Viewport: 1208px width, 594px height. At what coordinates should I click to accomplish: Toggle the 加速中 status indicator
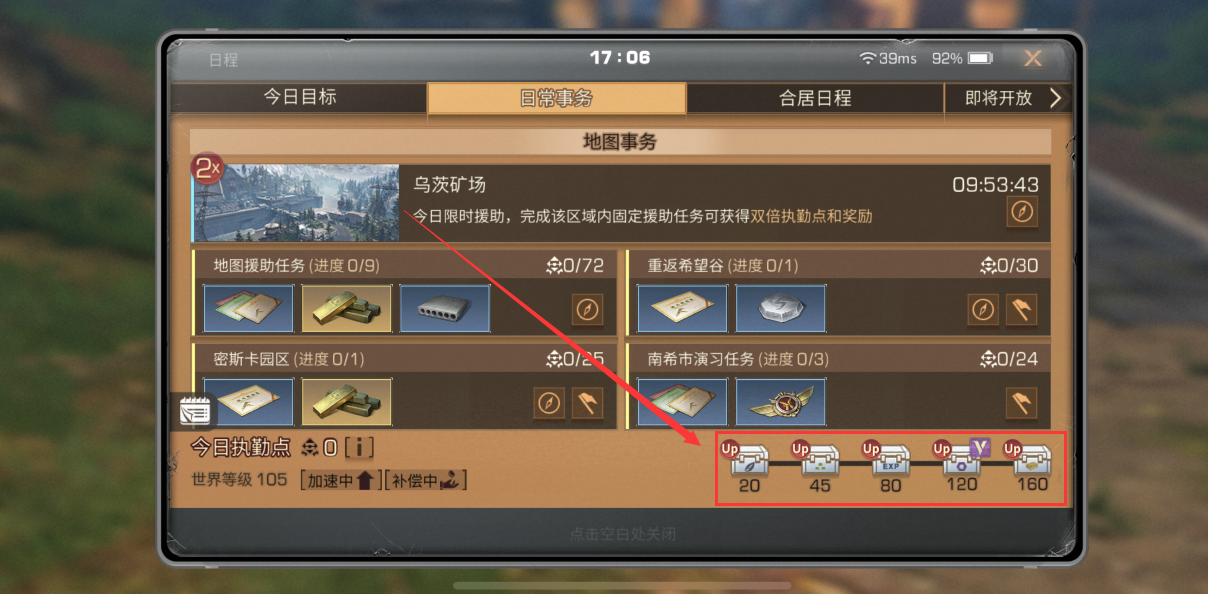pos(340,481)
